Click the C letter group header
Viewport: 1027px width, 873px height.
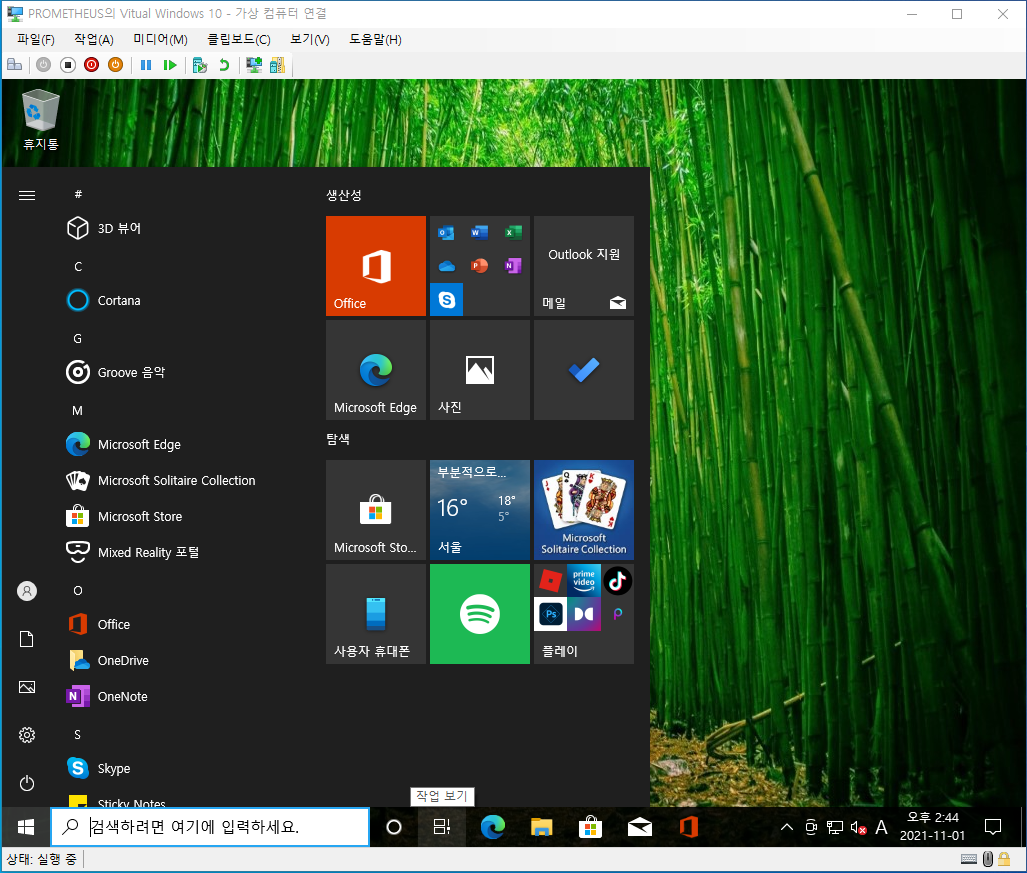[x=78, y=267]
